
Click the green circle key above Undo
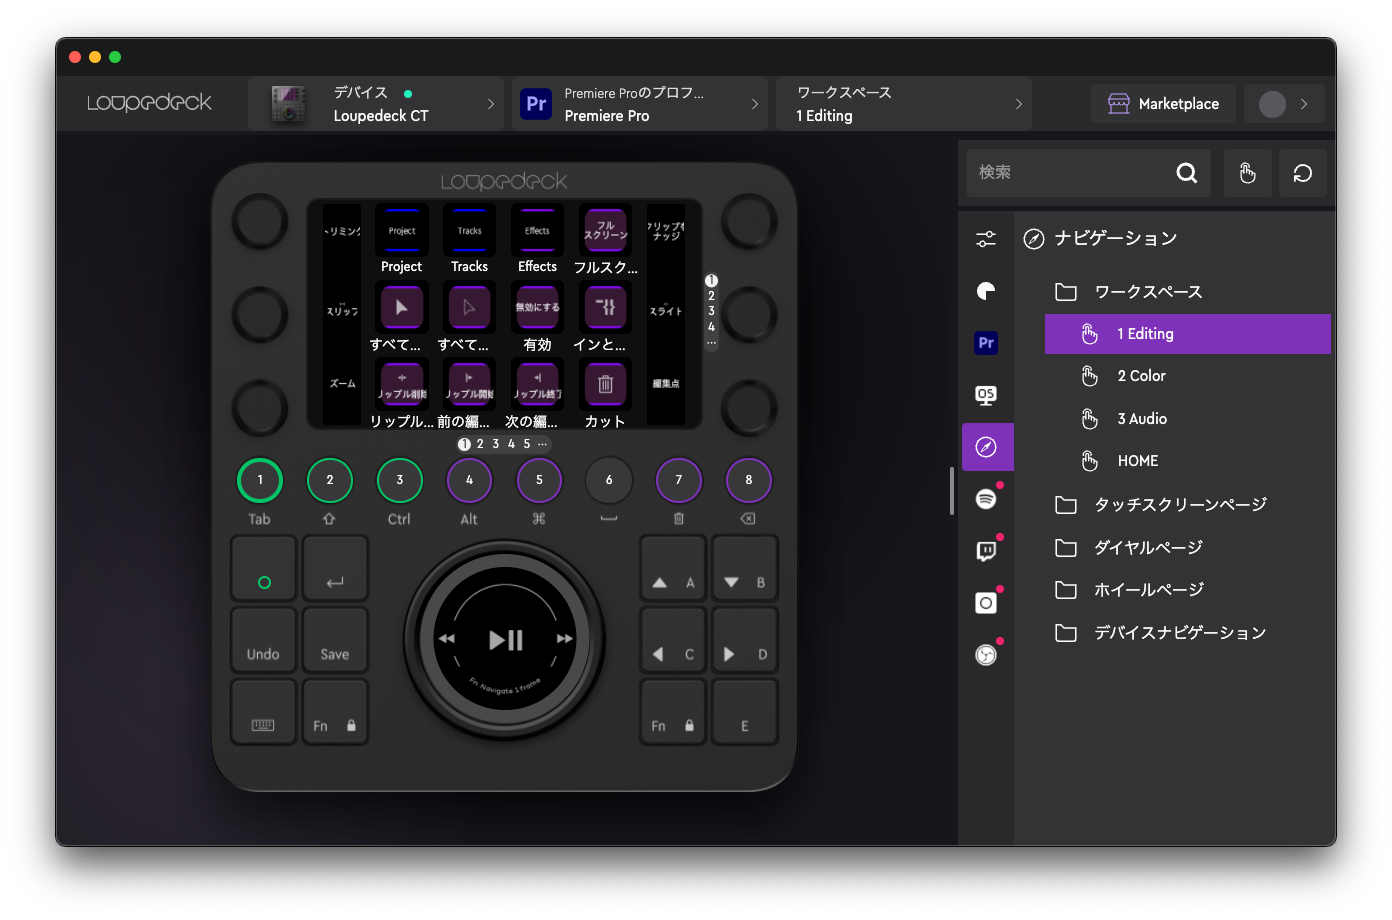(x=264, y=569)
